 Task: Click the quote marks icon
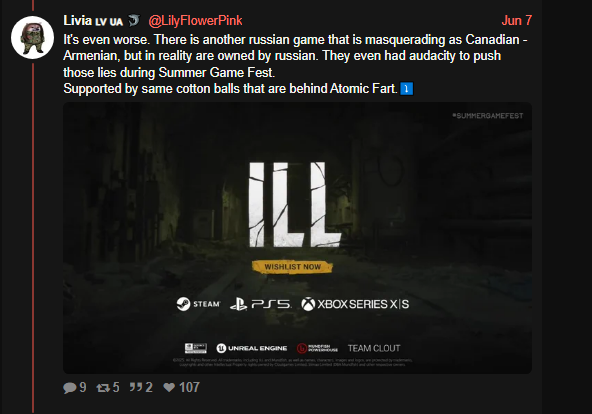136,387
